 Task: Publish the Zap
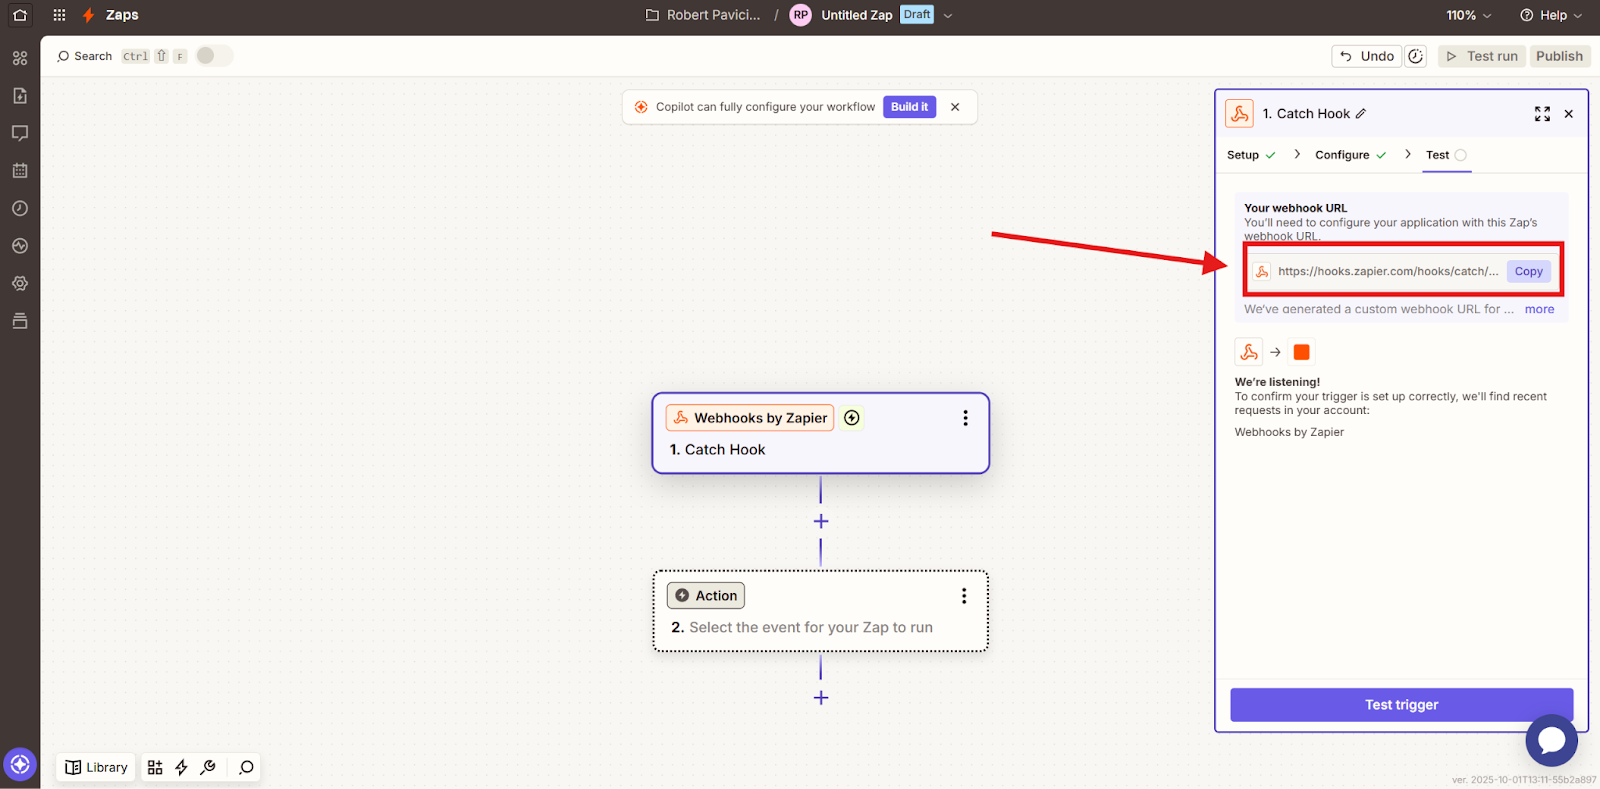click(x=1560, y=56)
